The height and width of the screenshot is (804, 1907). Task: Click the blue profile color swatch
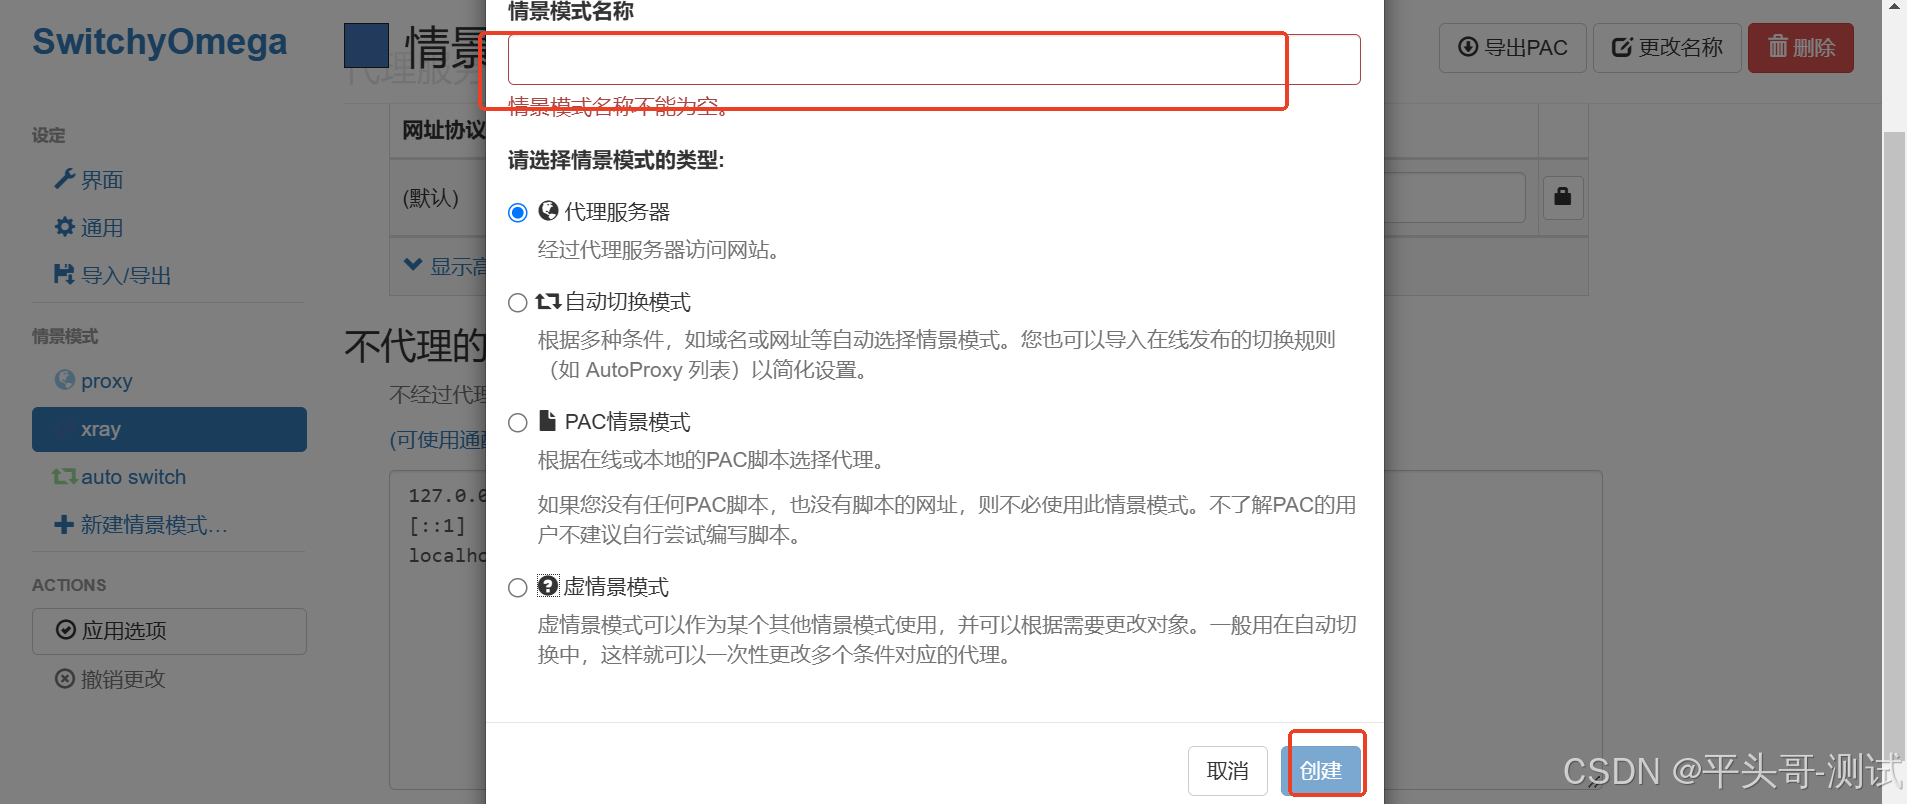pyautogui.click(x=366, y=46)
